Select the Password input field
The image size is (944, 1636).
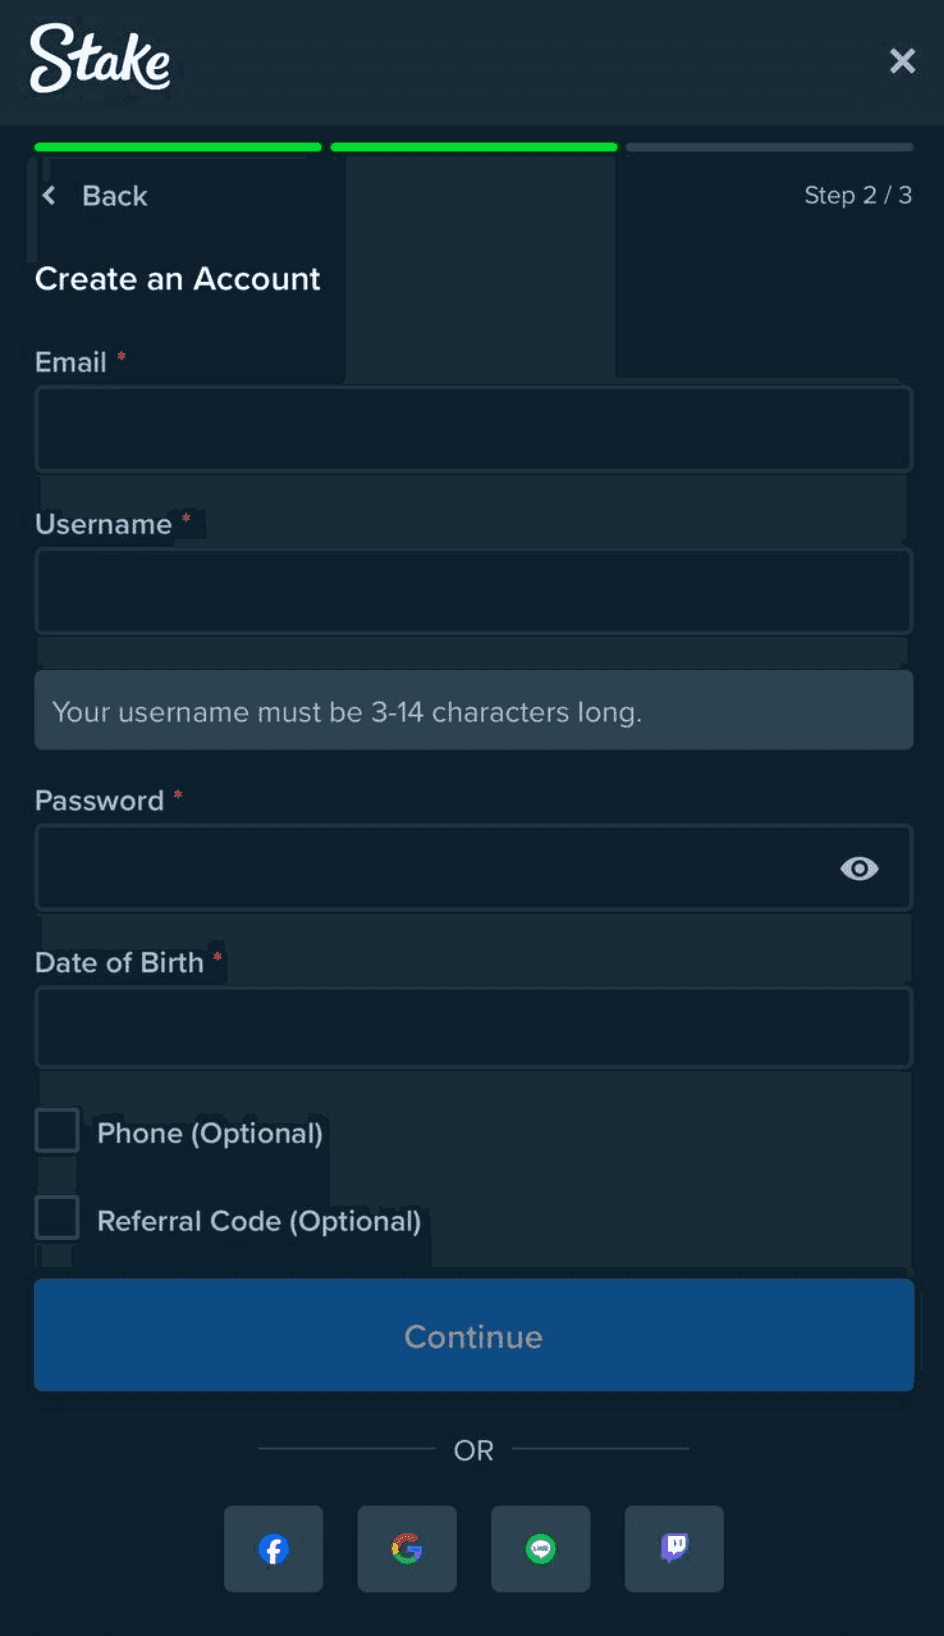(x=430, y=868)
